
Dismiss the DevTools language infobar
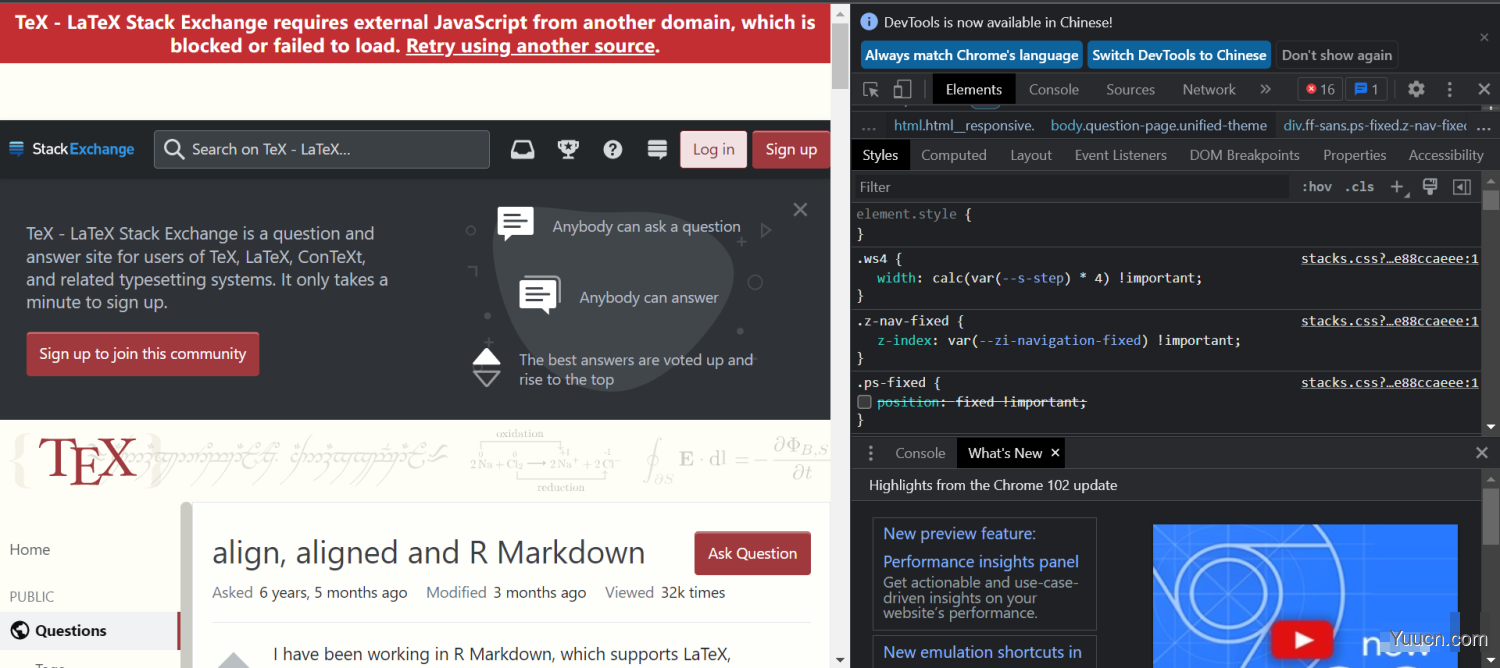click(1484, 37)
